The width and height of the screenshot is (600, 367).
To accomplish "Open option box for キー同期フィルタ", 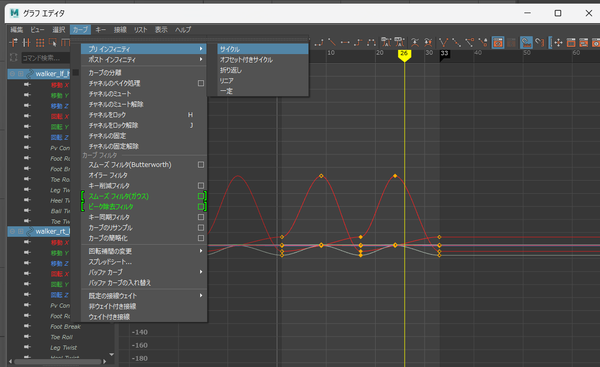I will coord(201,217).
